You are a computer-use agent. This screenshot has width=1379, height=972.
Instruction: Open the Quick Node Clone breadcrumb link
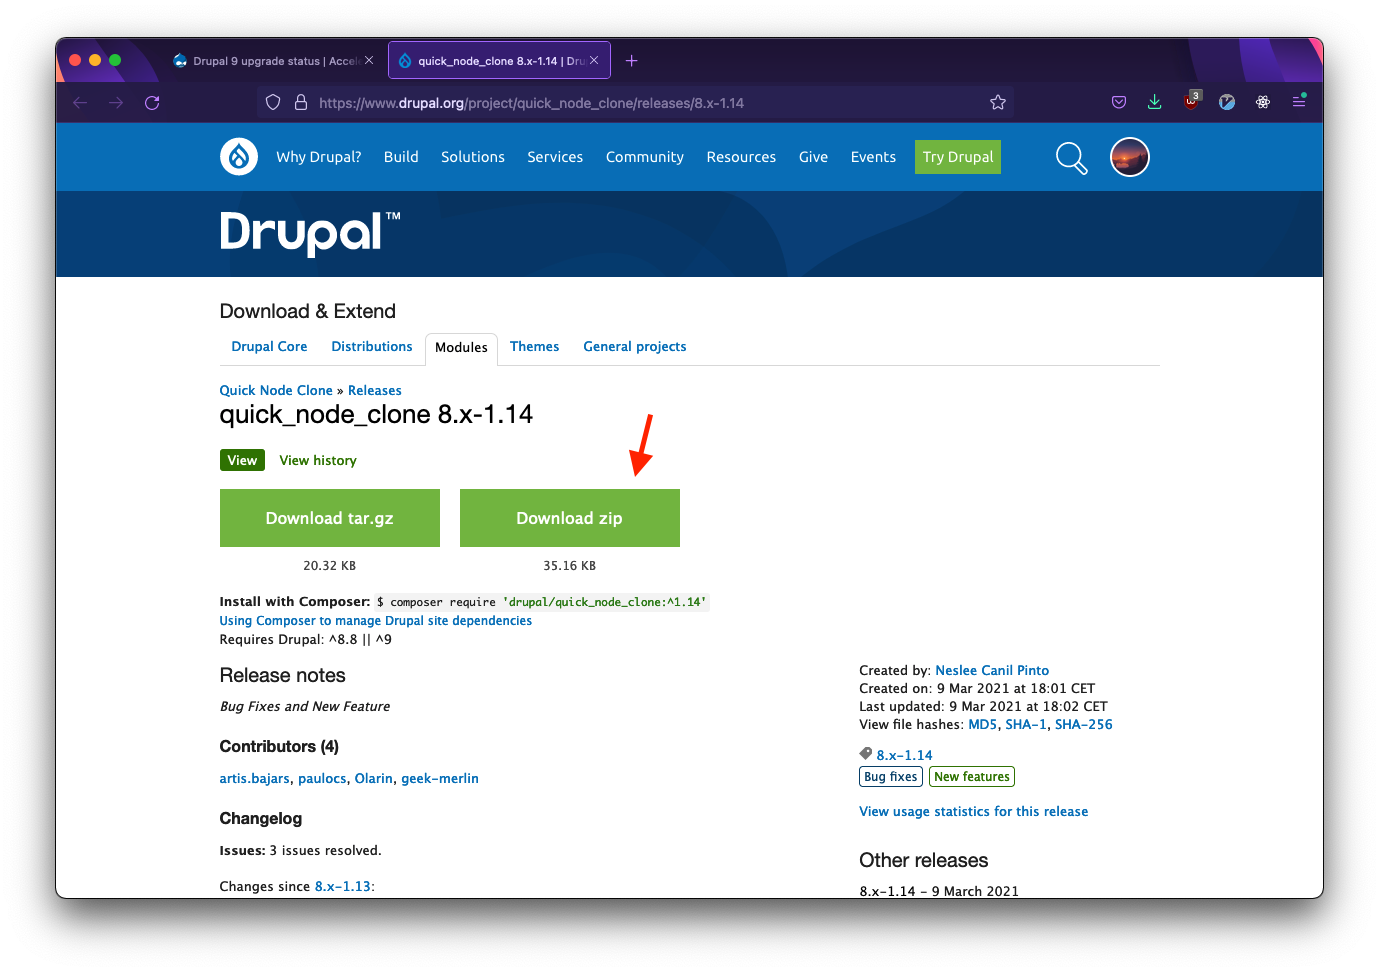(x=276, y=391)
